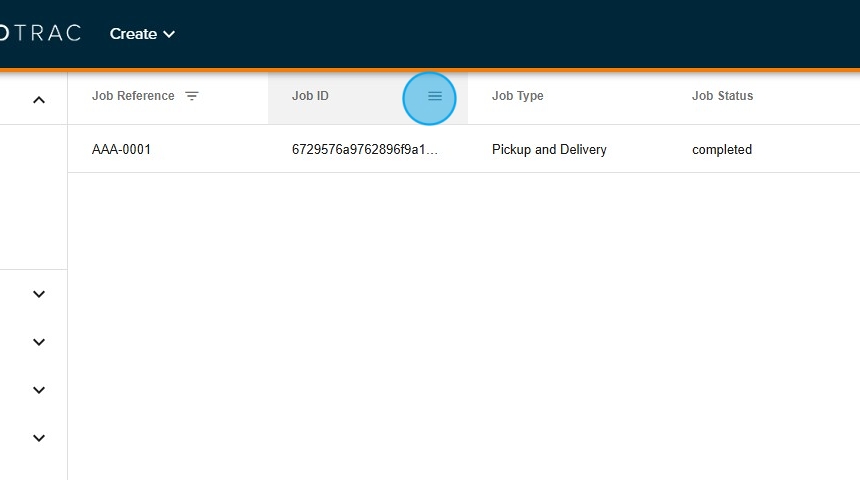Sort by the Job Reference column header
The width and height of the screenshot is (860, 480).
[133, 97]
